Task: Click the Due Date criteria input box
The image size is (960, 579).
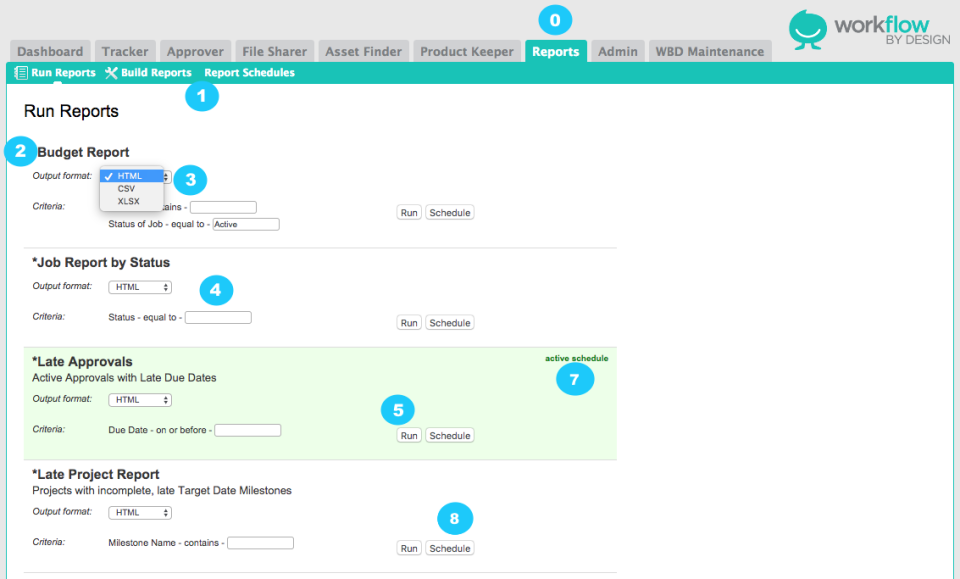Action: pos(247,430)
